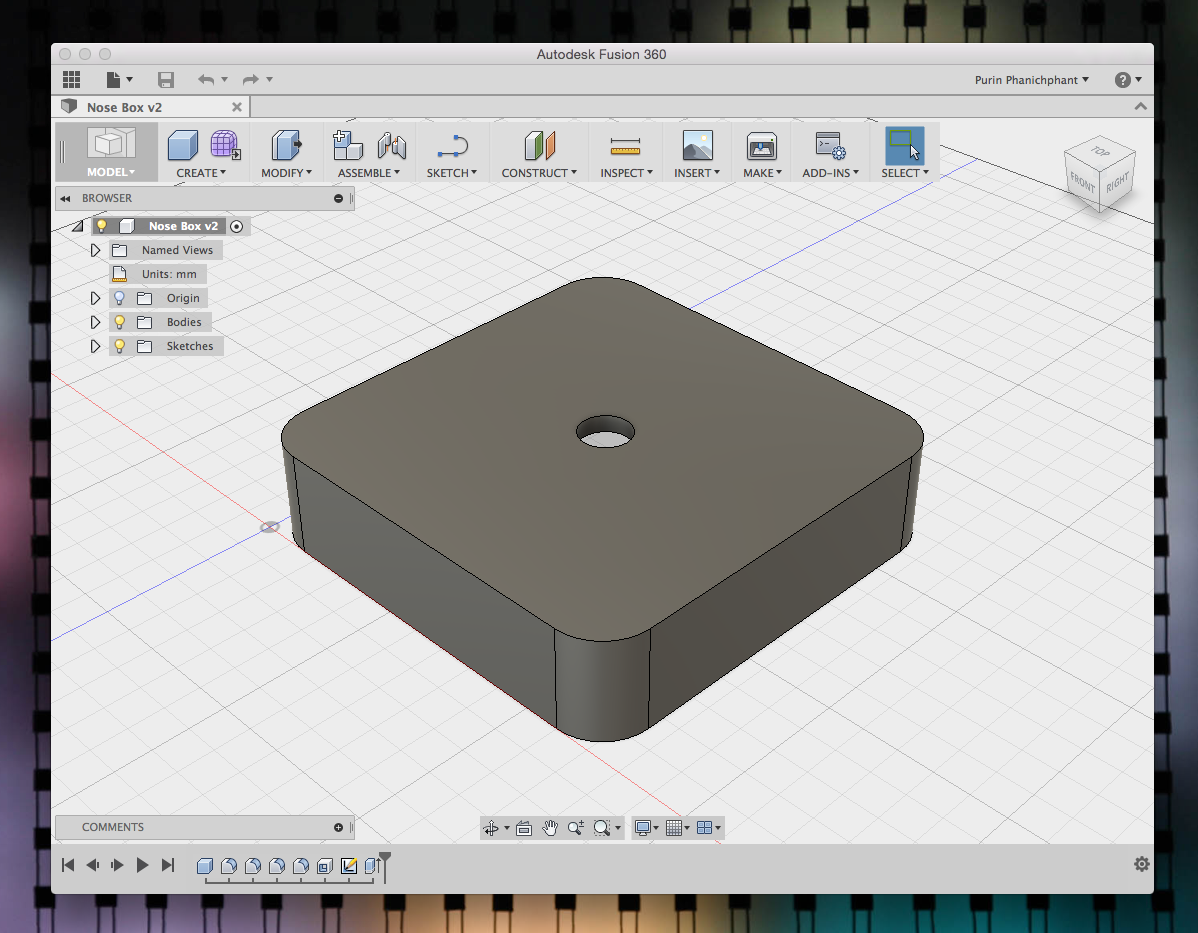This screenshot has height=933, width=1198.
Task: Toggle visibility bulb of Bodies folder
Action: [119, 322]
